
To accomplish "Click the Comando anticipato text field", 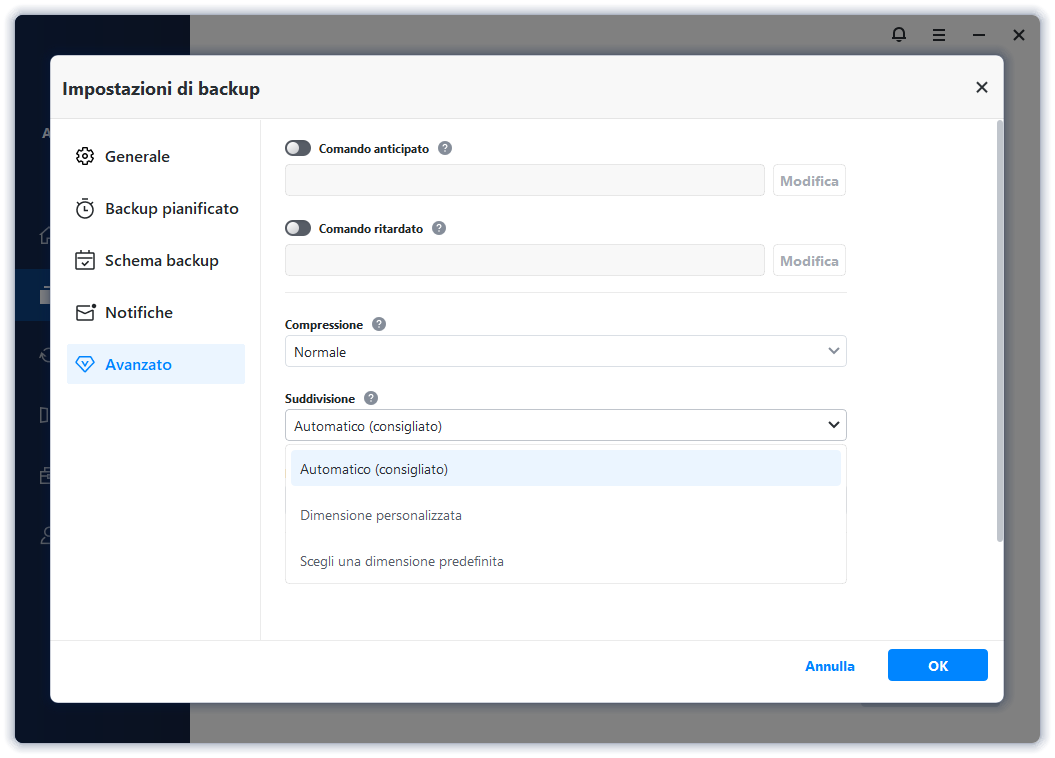I will click(525, 181).
